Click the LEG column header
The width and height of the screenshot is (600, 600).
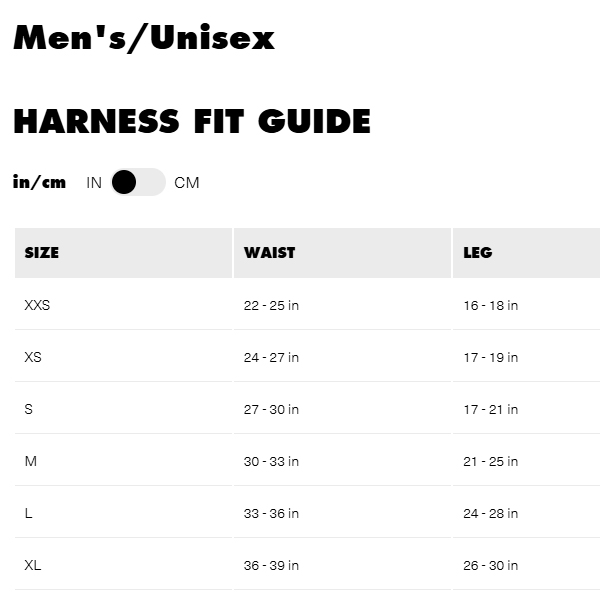[478, 253]
